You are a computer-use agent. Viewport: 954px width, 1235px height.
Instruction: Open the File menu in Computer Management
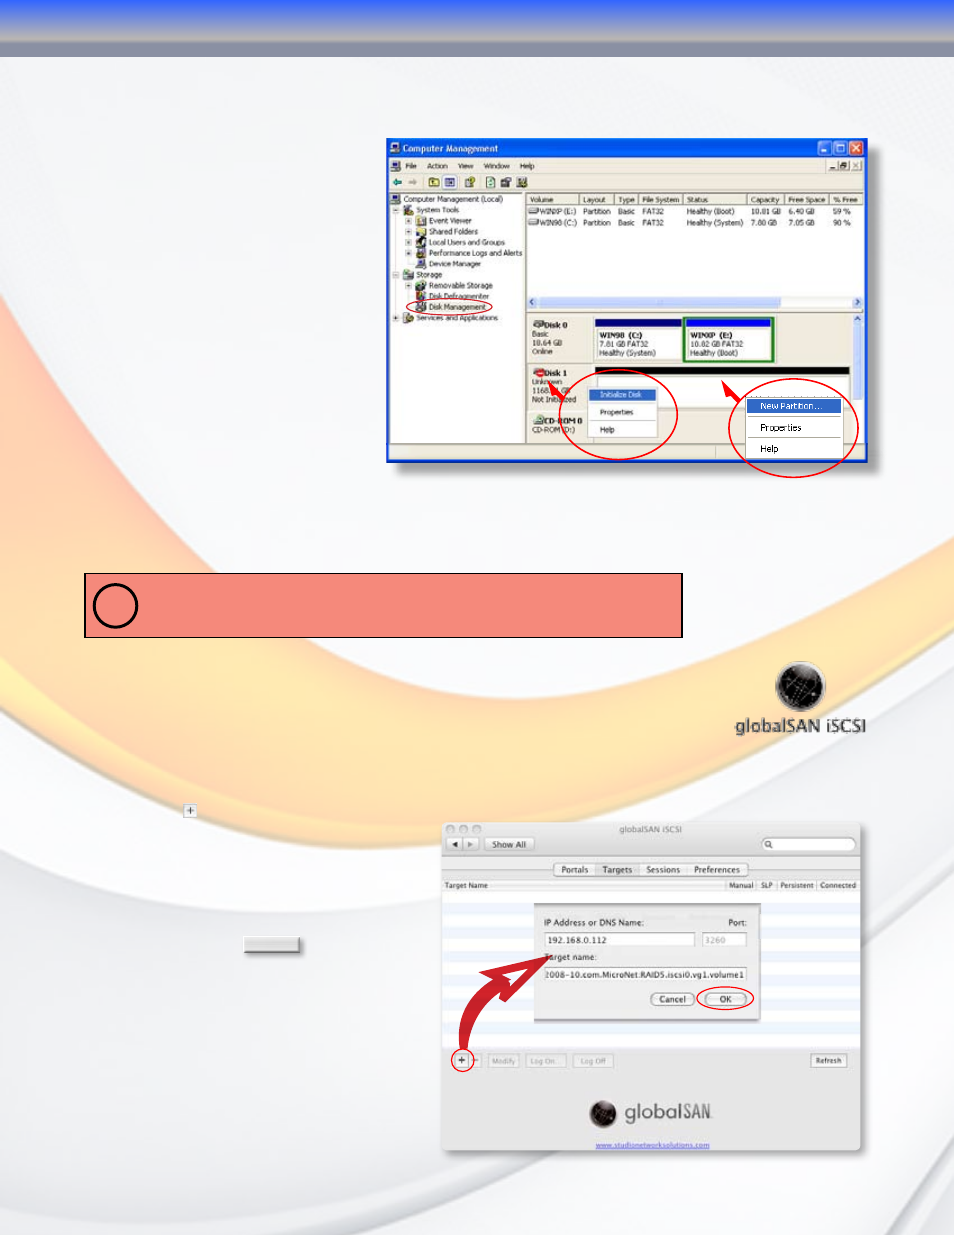(x=411, y=166)
